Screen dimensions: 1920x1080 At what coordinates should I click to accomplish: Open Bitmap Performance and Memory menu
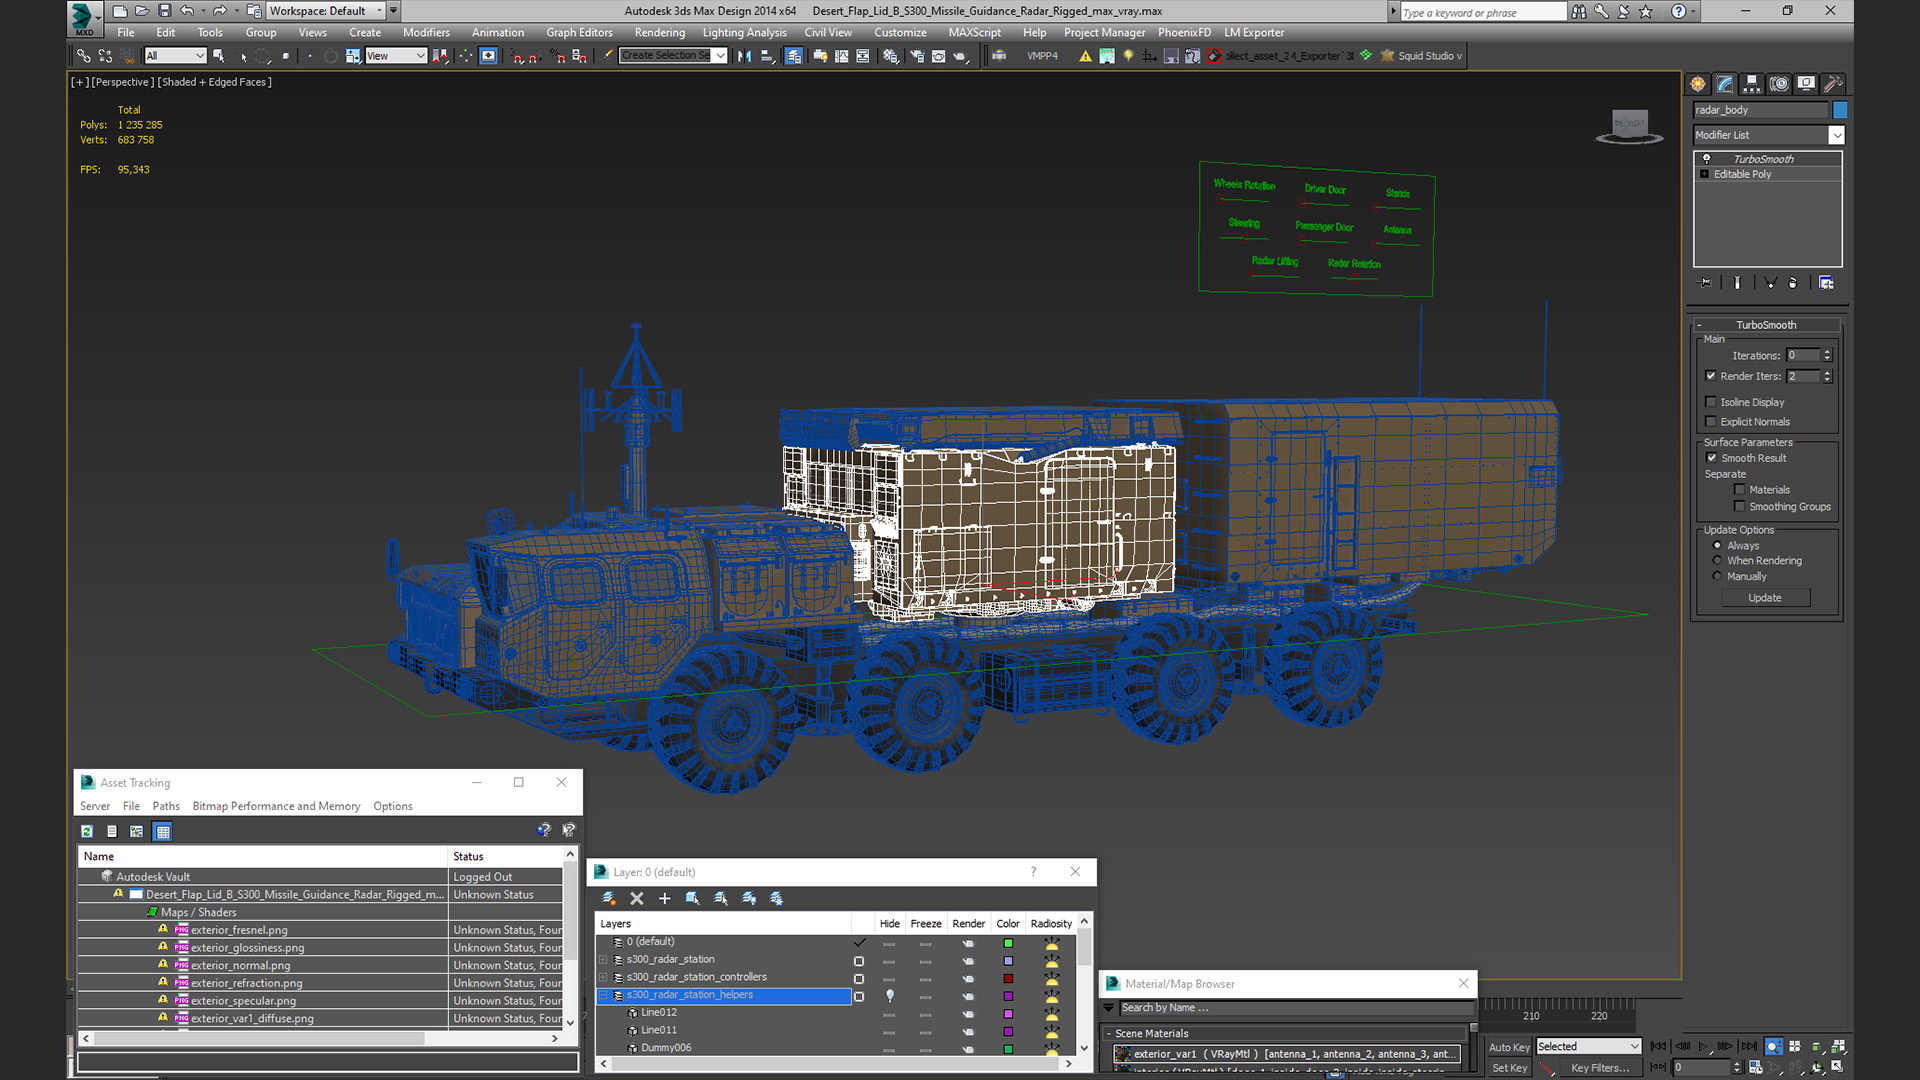tap(276, 806)
